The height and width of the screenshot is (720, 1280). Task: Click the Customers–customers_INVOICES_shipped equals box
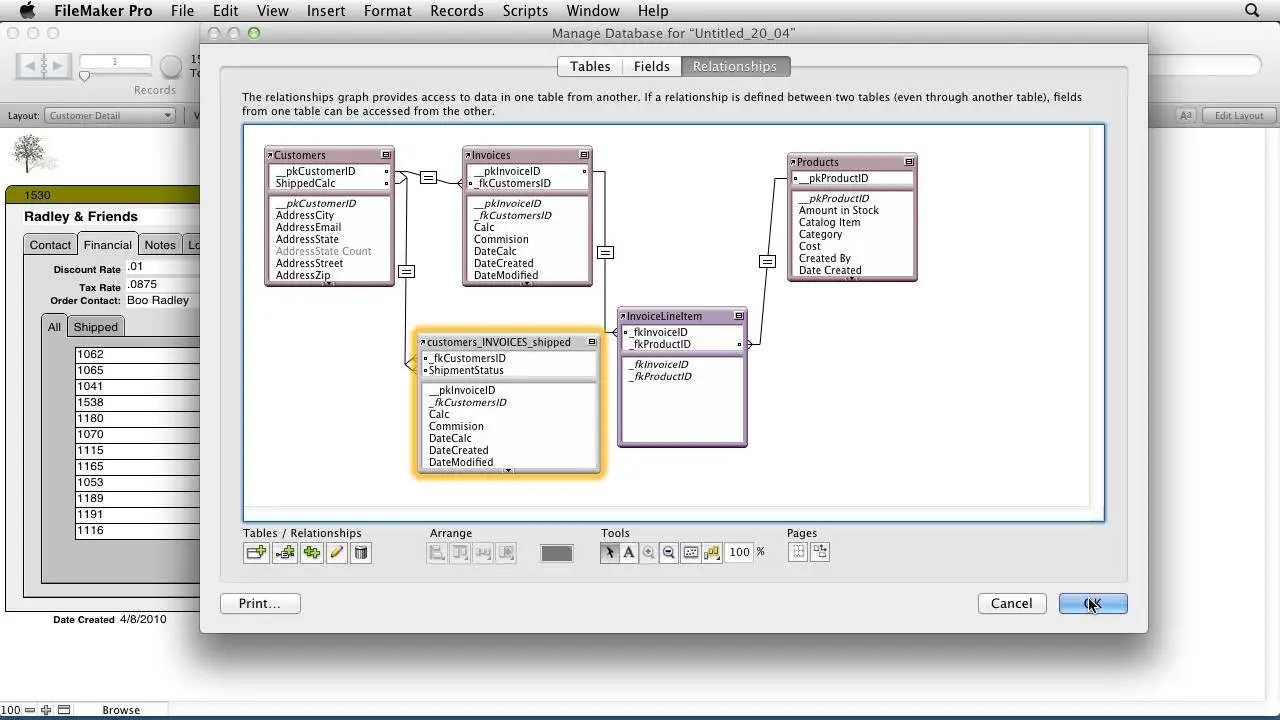[406, 271]
